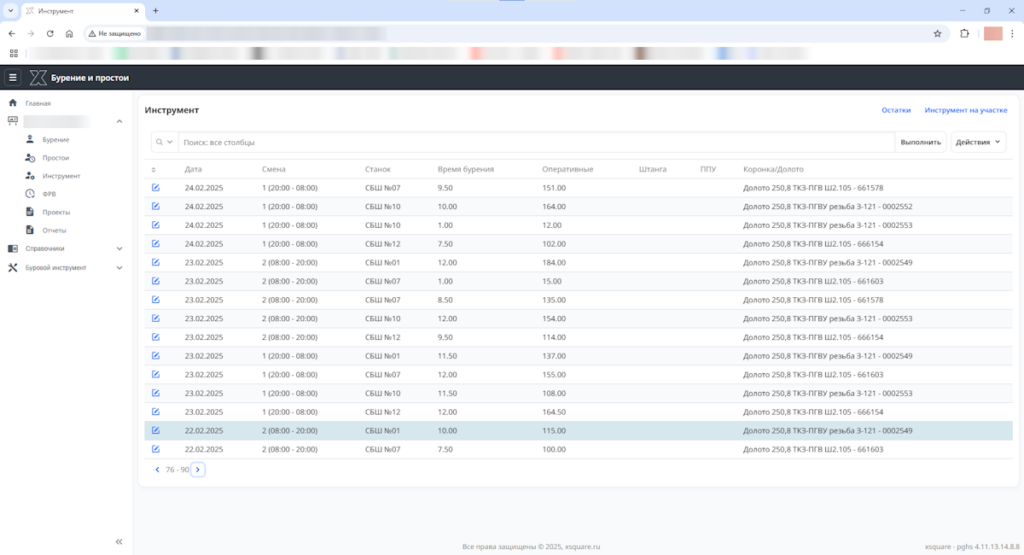The height and width of the screenshot is (555, 1024).
Task: Collapse the sidebar with the double-chevron icon
Action: pos(119,541)
